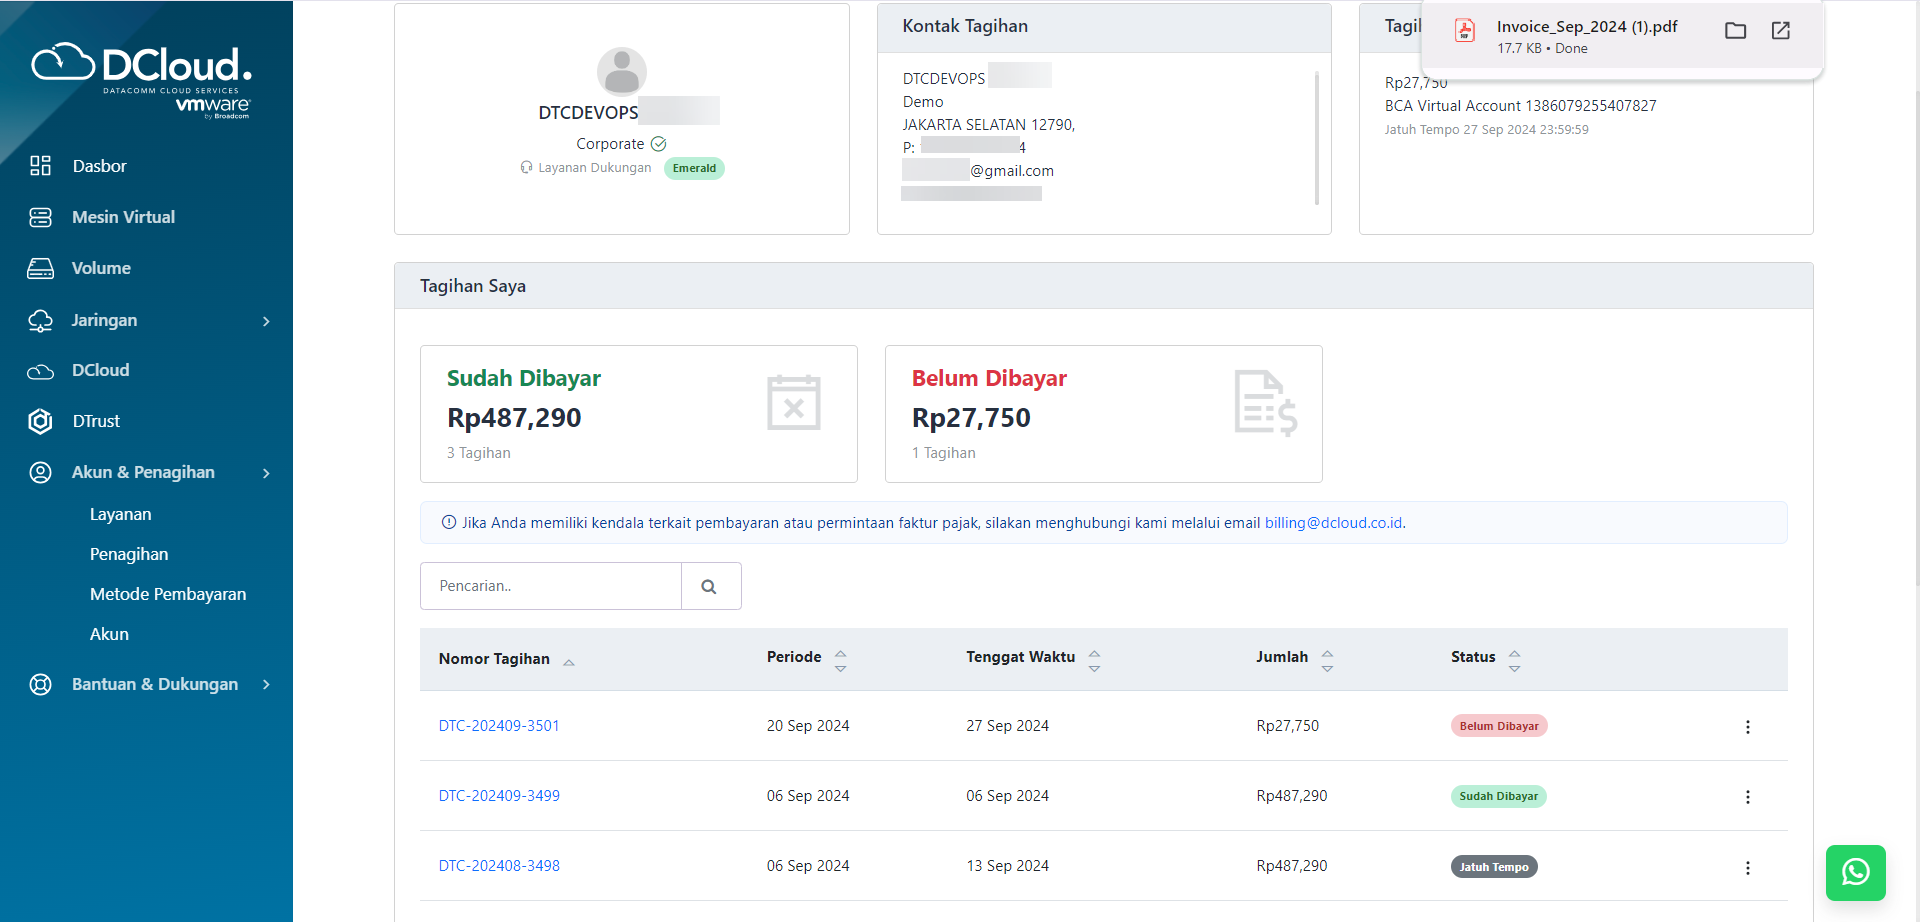
Task: Expand the Bantuan & Dukungan menu
Action: click(x=265, y=684)
